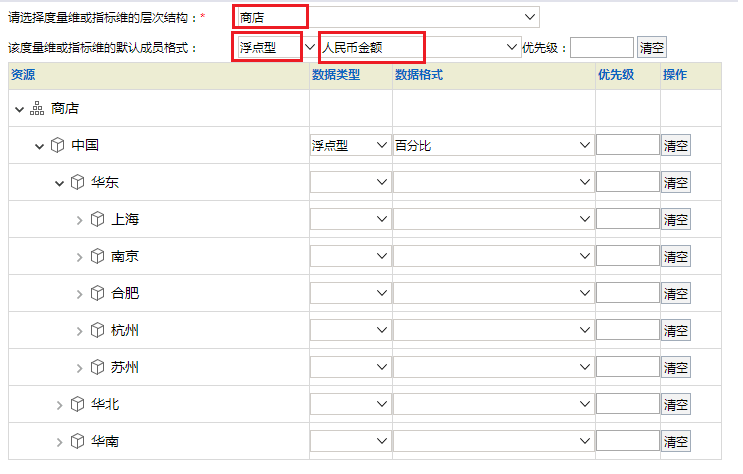Click the cube icon next to 苏州

(x=97, y=367)
